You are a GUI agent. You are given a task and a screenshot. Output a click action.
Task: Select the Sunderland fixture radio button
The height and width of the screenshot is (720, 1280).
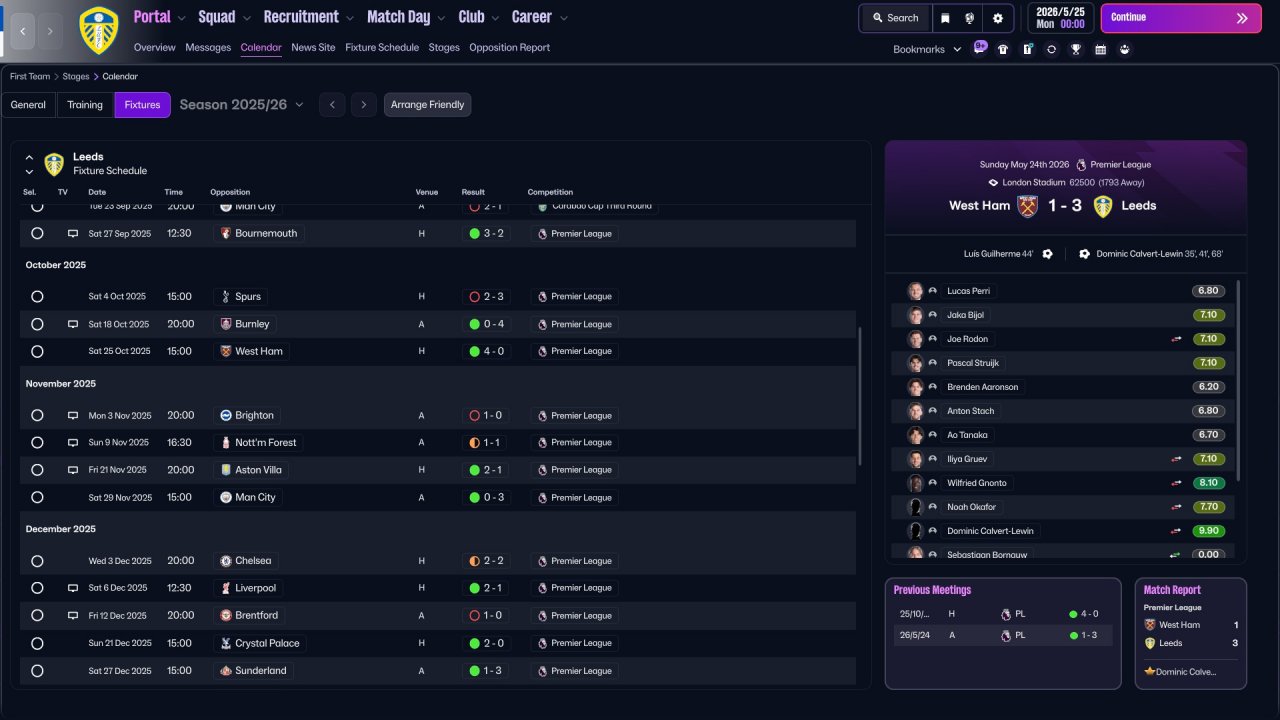[x=37, y=671]
